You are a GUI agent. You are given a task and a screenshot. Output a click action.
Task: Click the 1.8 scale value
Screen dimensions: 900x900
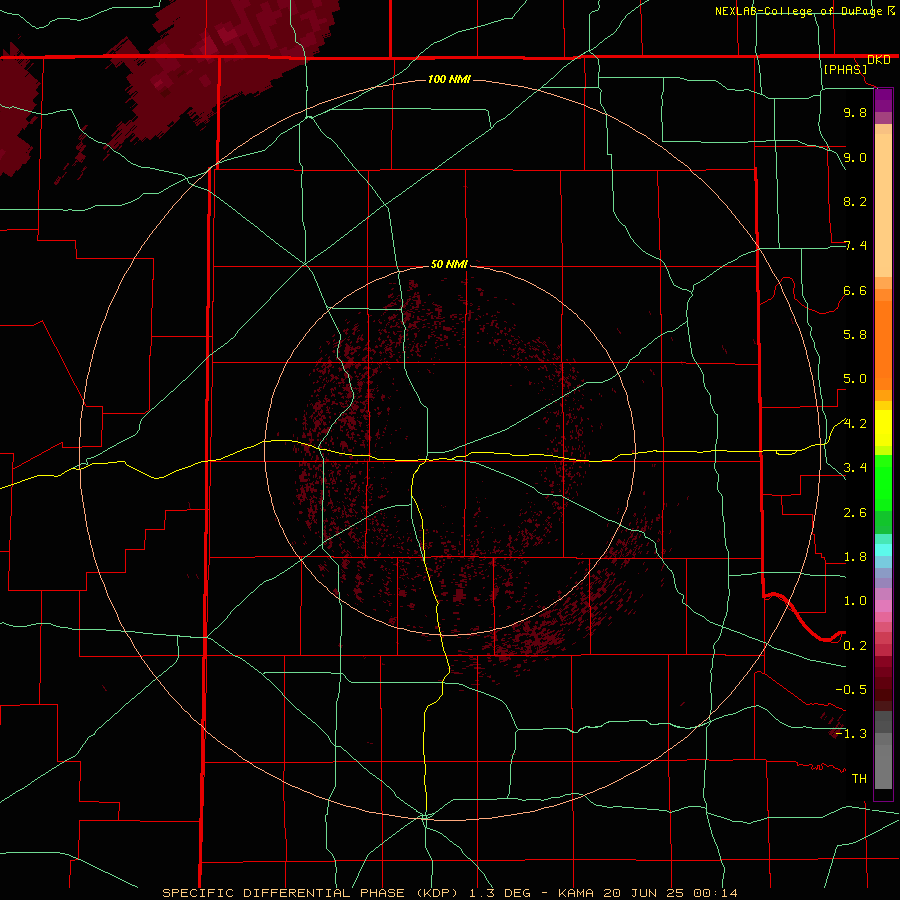click(855, 557)
